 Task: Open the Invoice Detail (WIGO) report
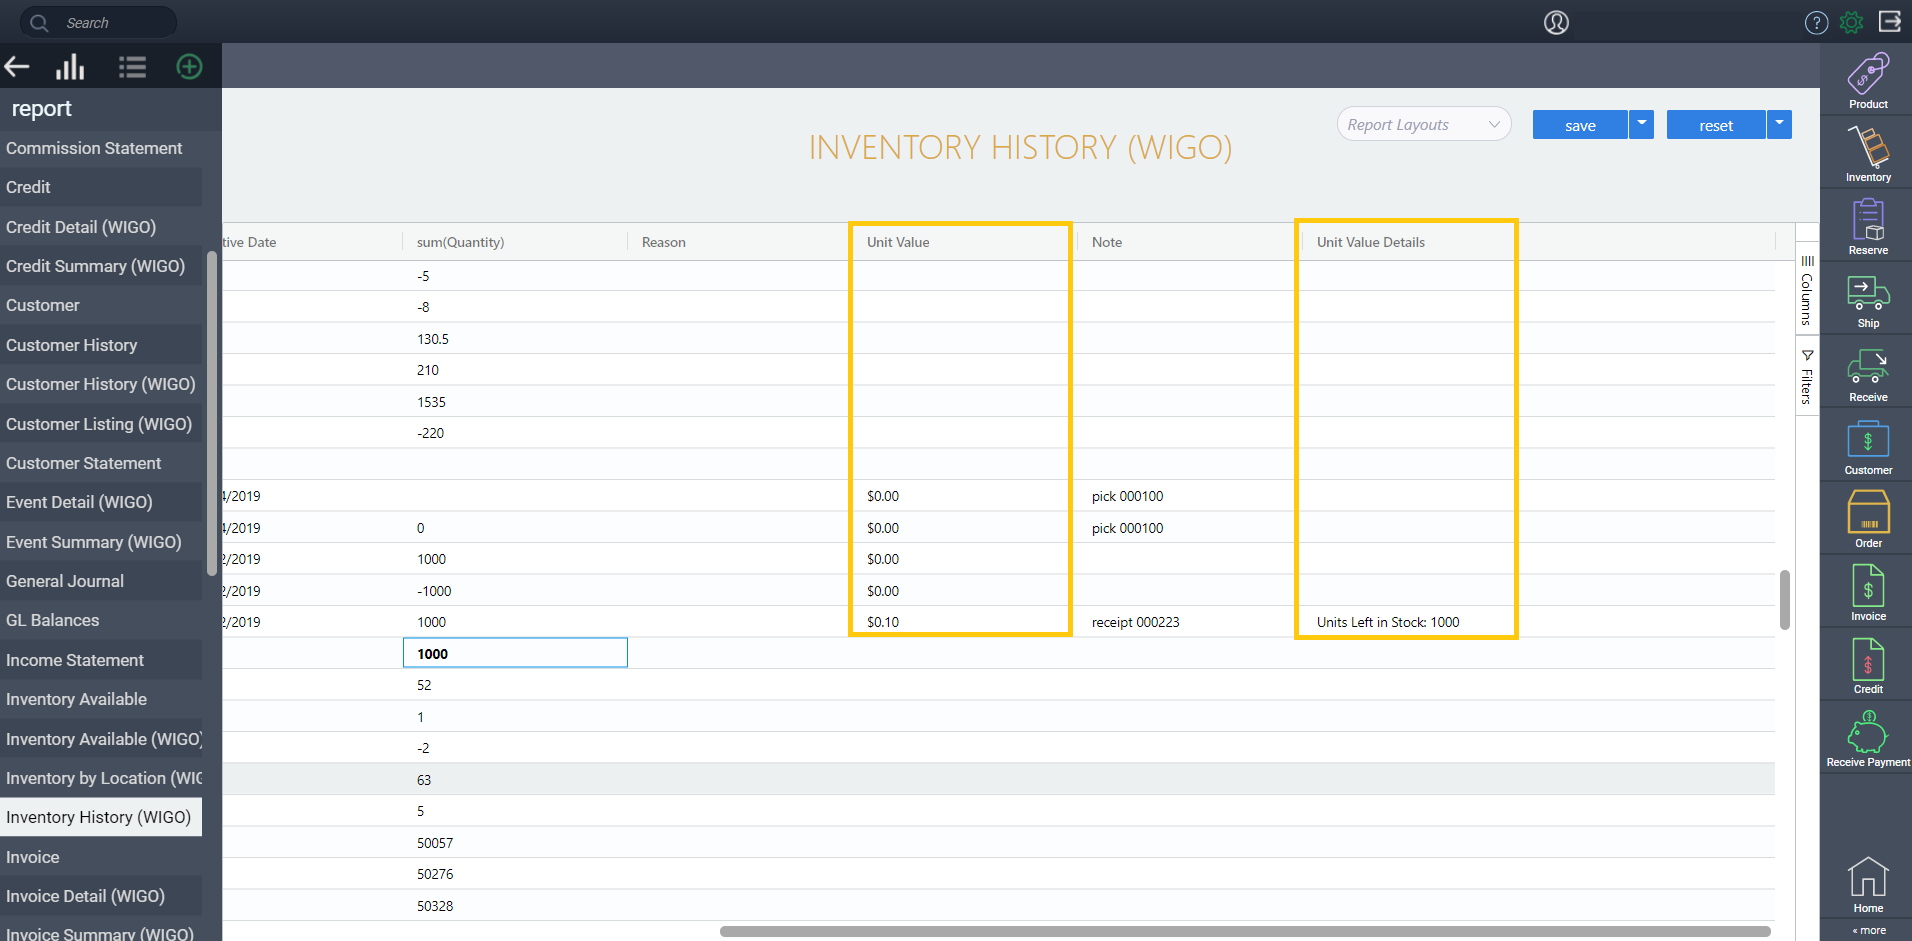pyautogui.click(x=101, y=896)
